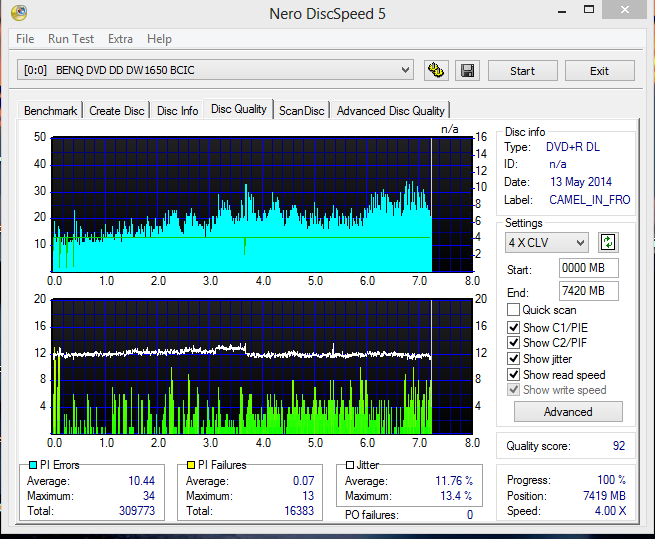Click the PI Errors graph area
This screenshot has height=539, width=655.
tap(262, 204)
